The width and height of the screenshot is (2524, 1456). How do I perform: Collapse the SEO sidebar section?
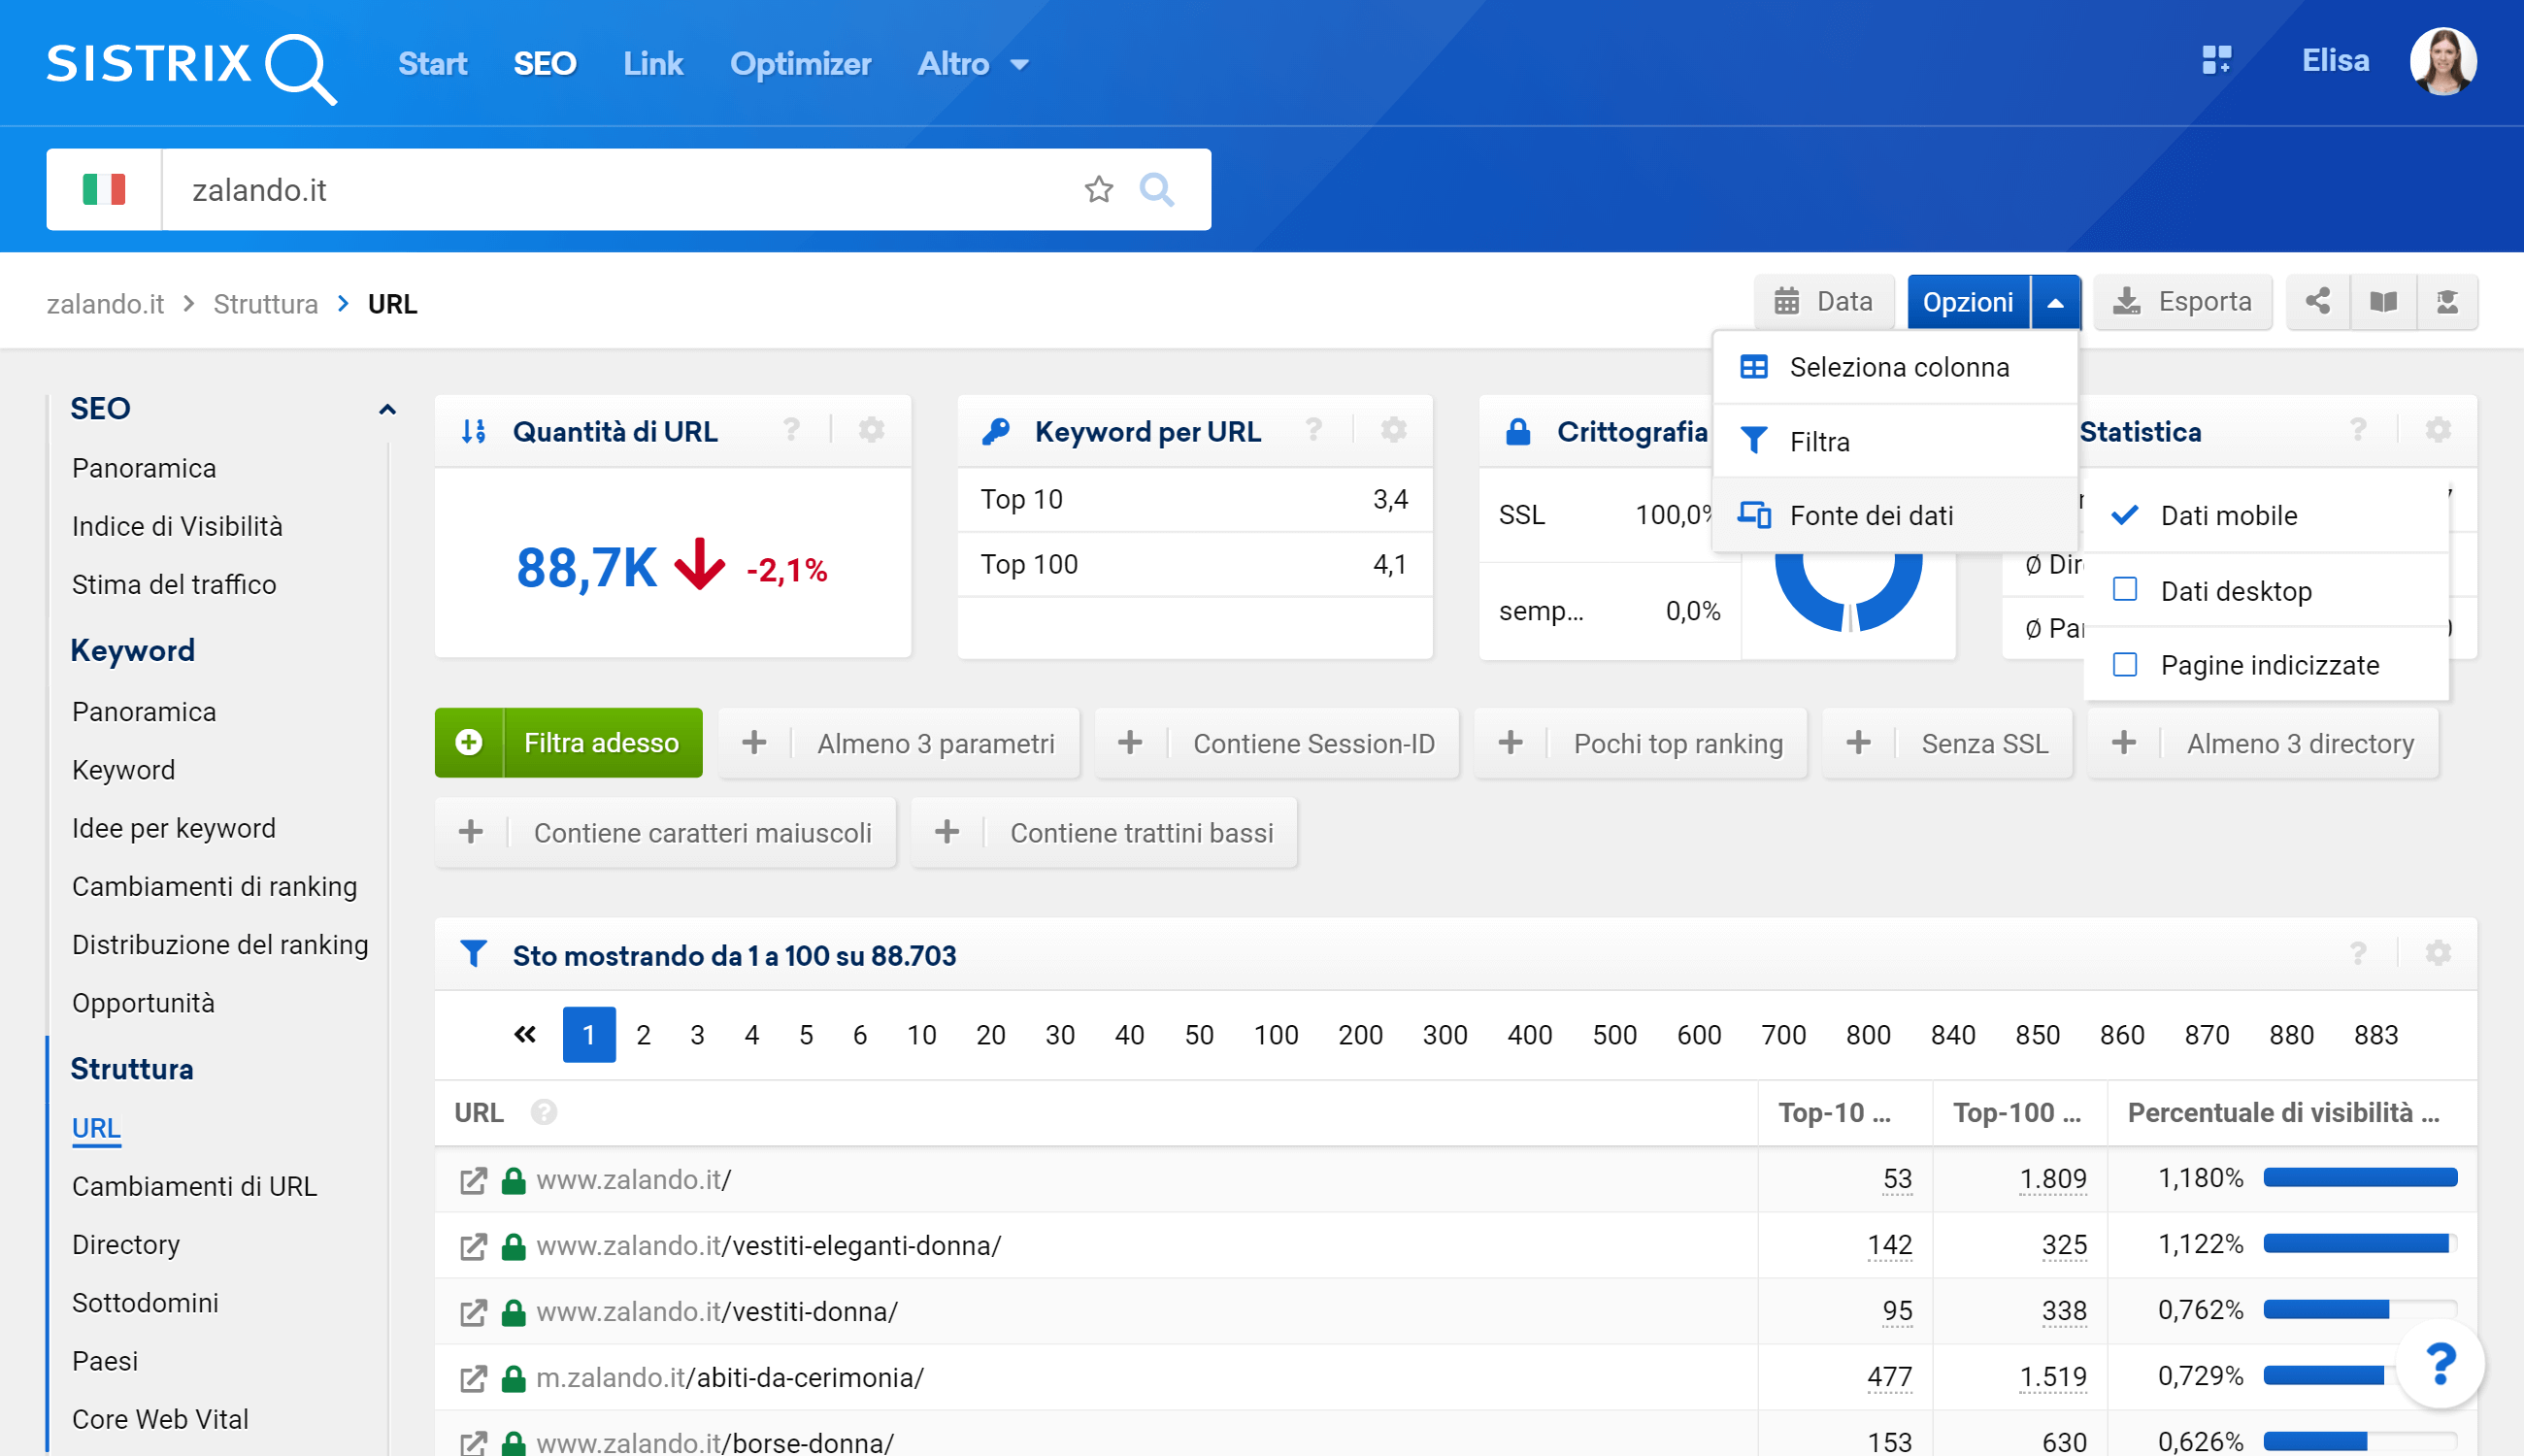click(387, 408)
